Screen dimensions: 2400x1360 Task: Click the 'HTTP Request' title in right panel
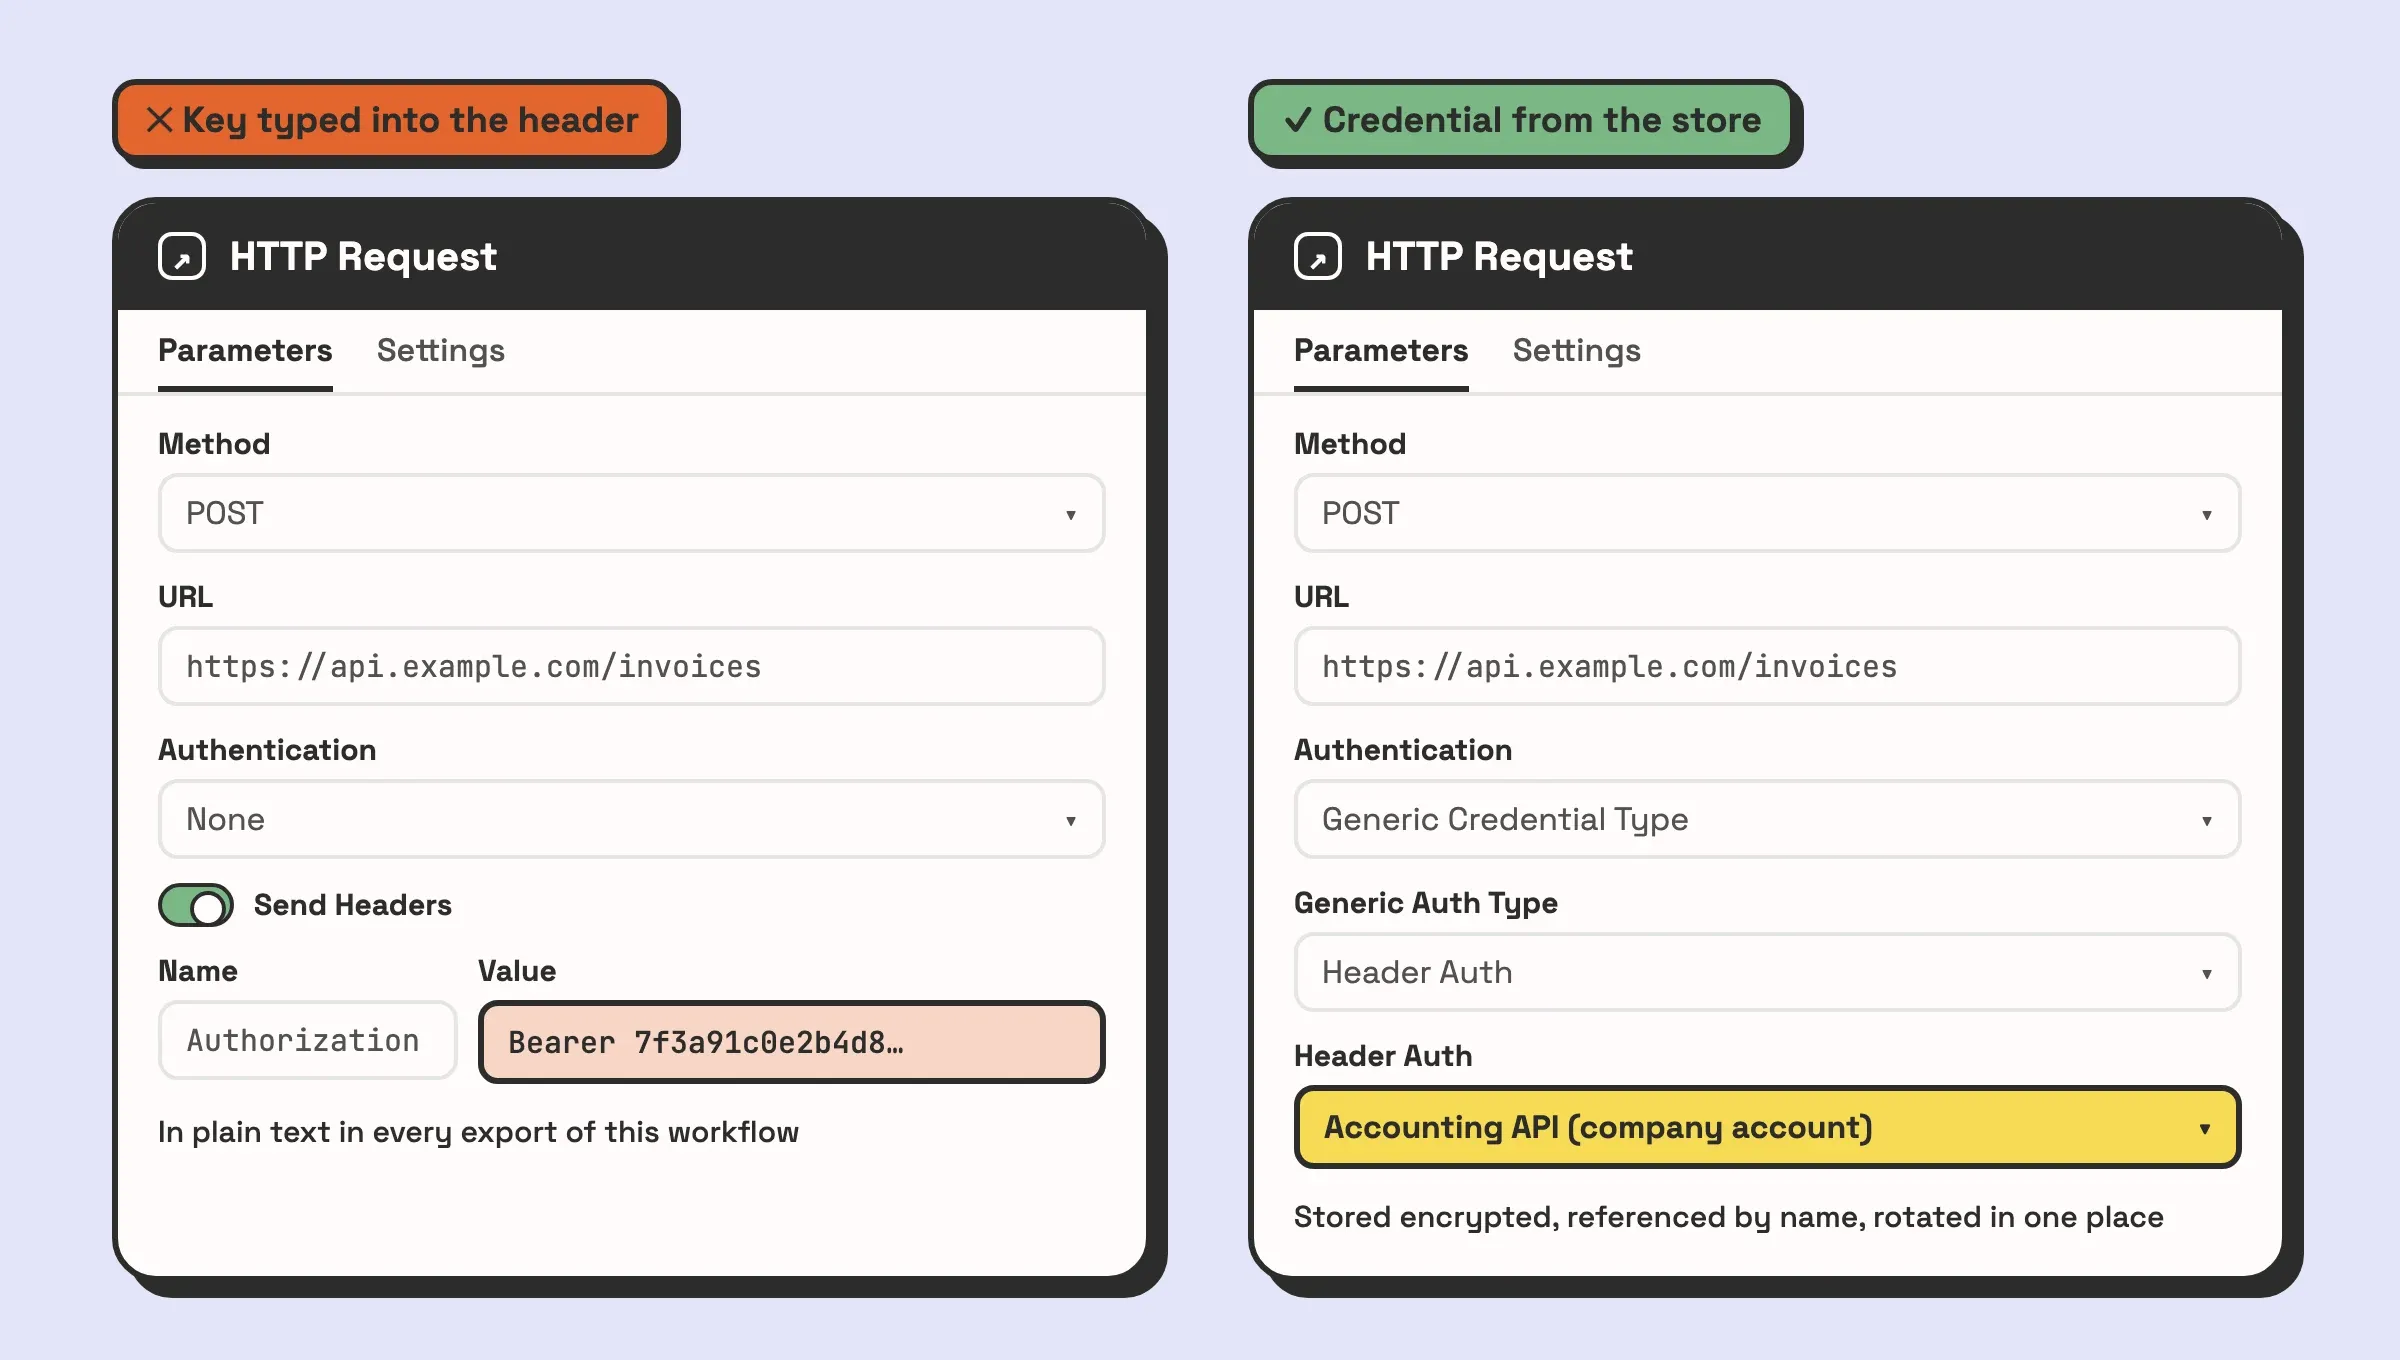pos(1499,257)
